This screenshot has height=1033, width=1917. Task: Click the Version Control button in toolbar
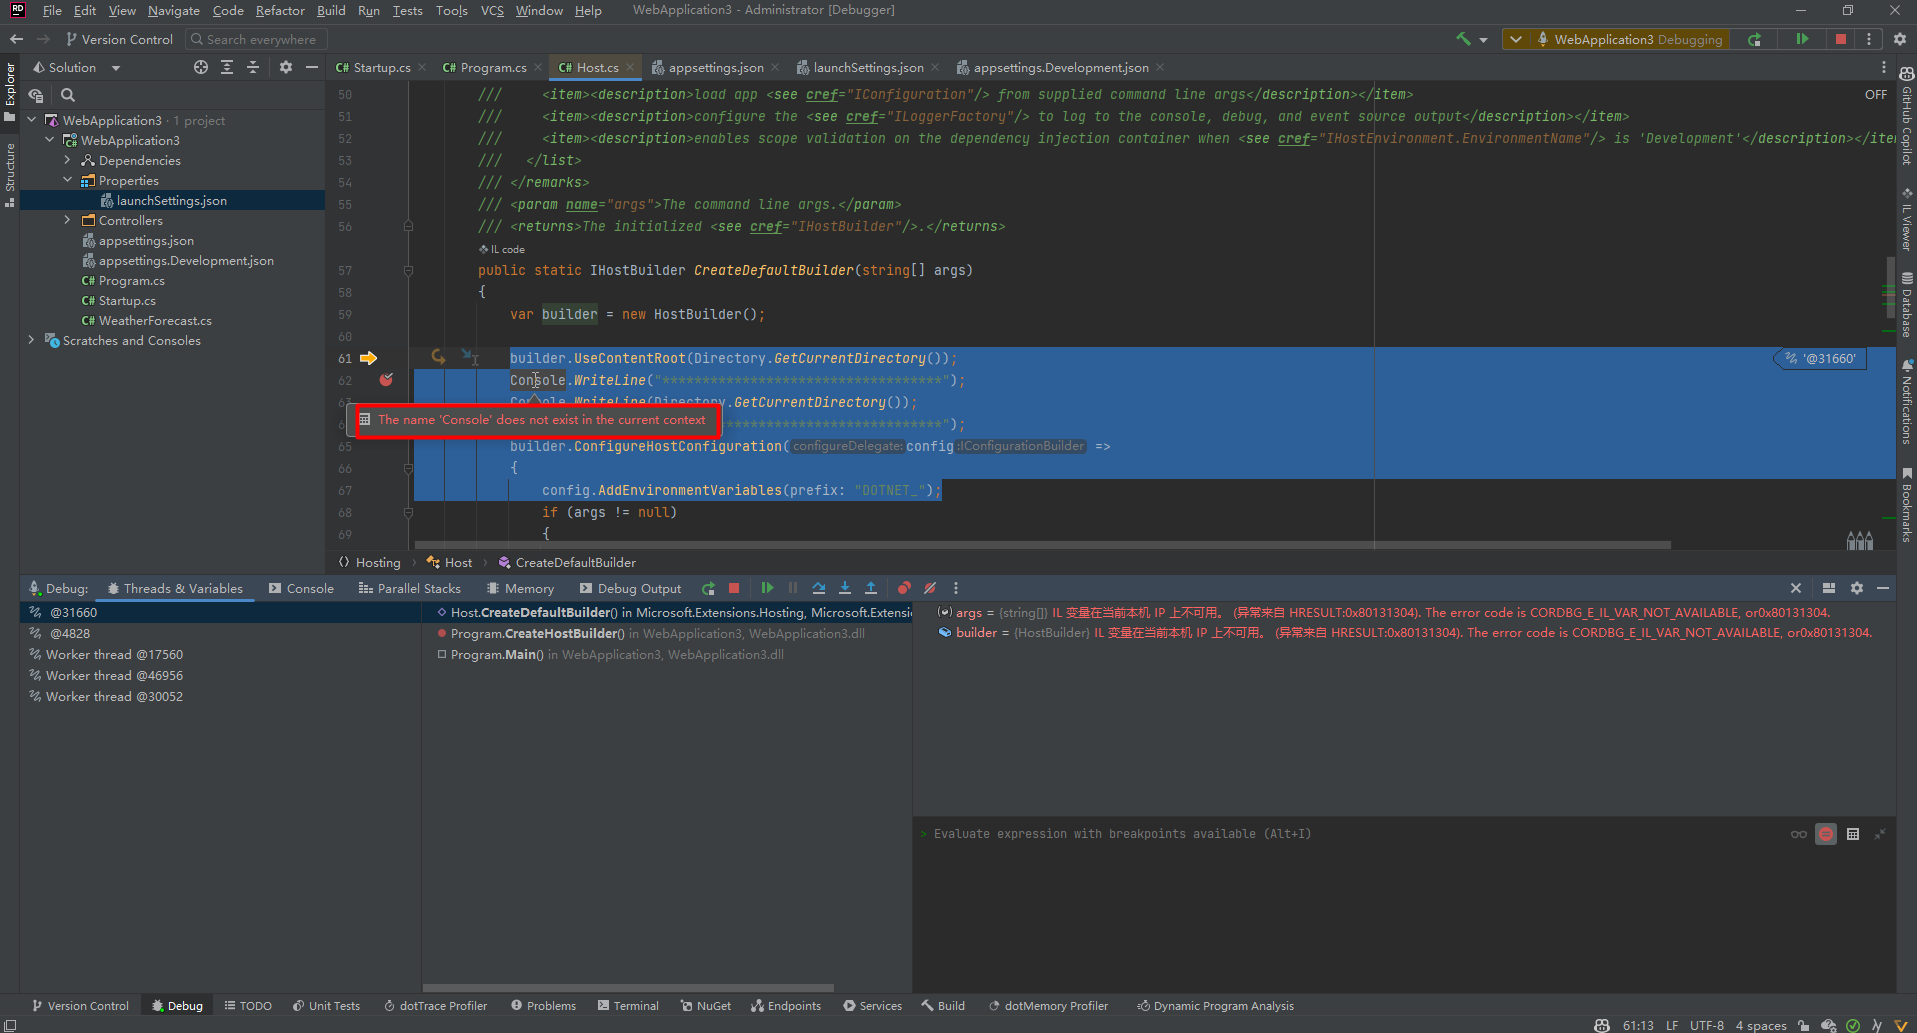[x=119, y=39]
